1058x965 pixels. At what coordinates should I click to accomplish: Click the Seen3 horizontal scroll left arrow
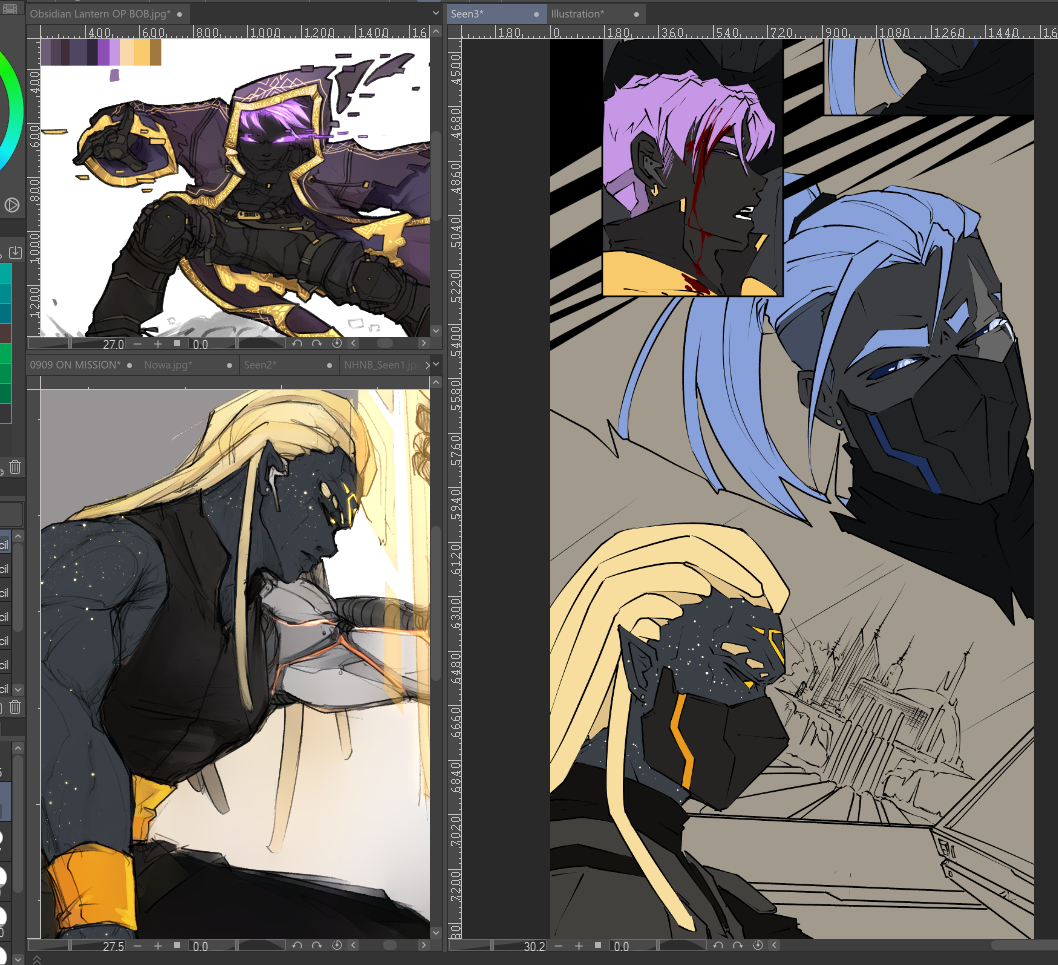click(774, 945)
